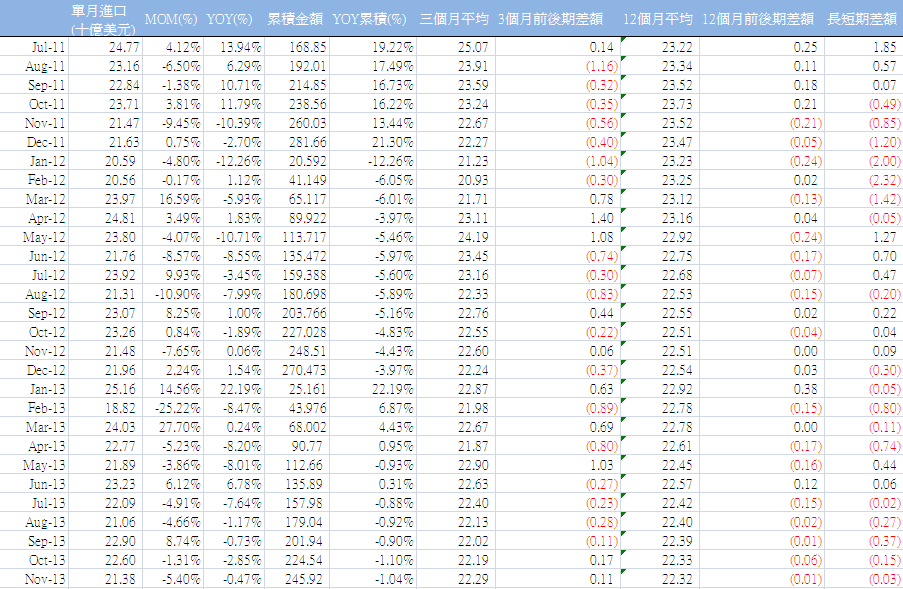Screen dimensions: 903x589
Task: Click the Nov-12 row label
Action: 45,351
